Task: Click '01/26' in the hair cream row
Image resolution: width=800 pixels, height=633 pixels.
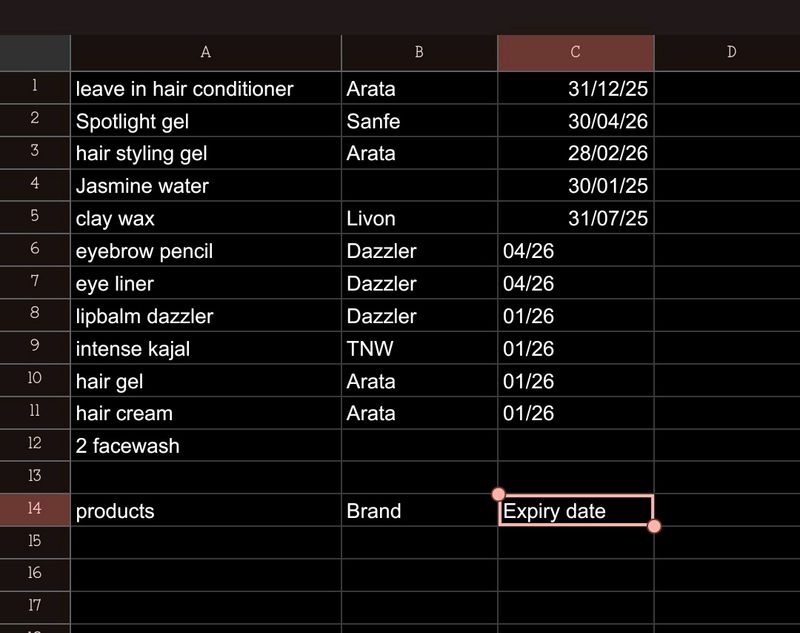Action: point(576,413)
